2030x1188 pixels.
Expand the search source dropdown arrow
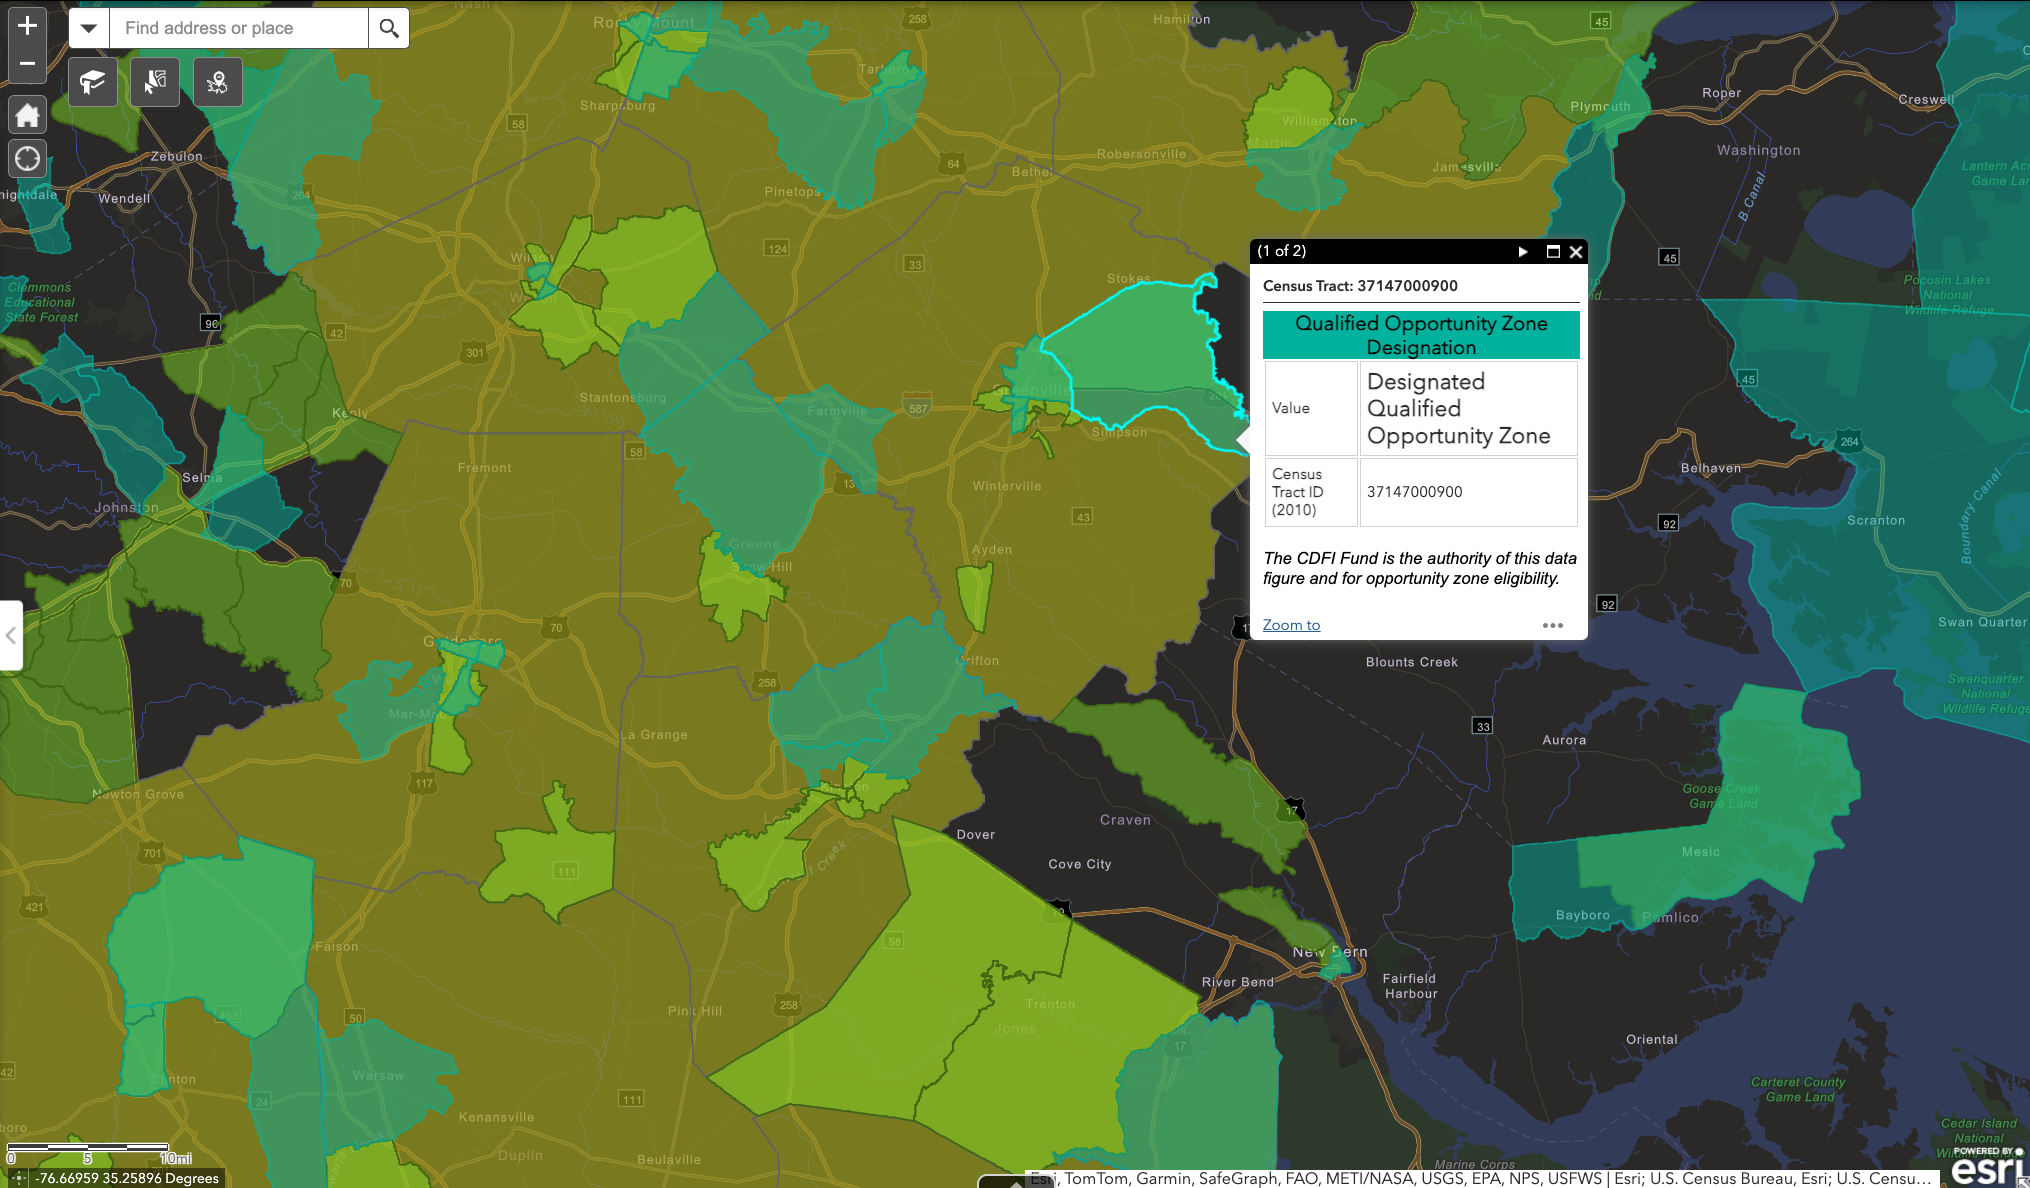coord(89,28)
